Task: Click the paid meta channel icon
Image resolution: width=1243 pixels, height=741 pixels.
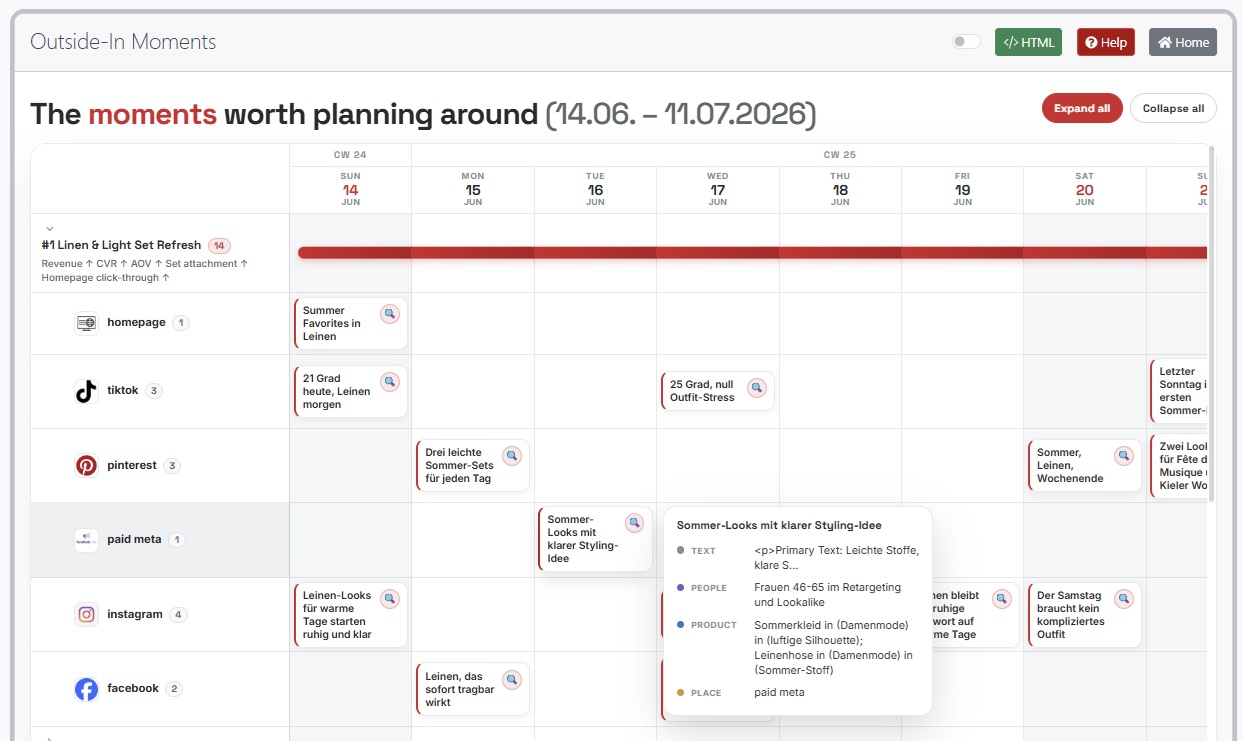Action: (87, 540)
